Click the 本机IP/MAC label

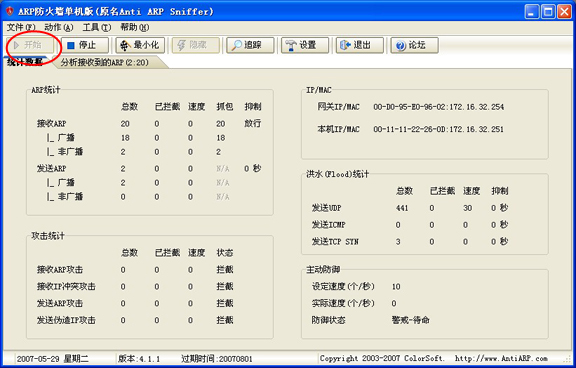pos(339,129)
